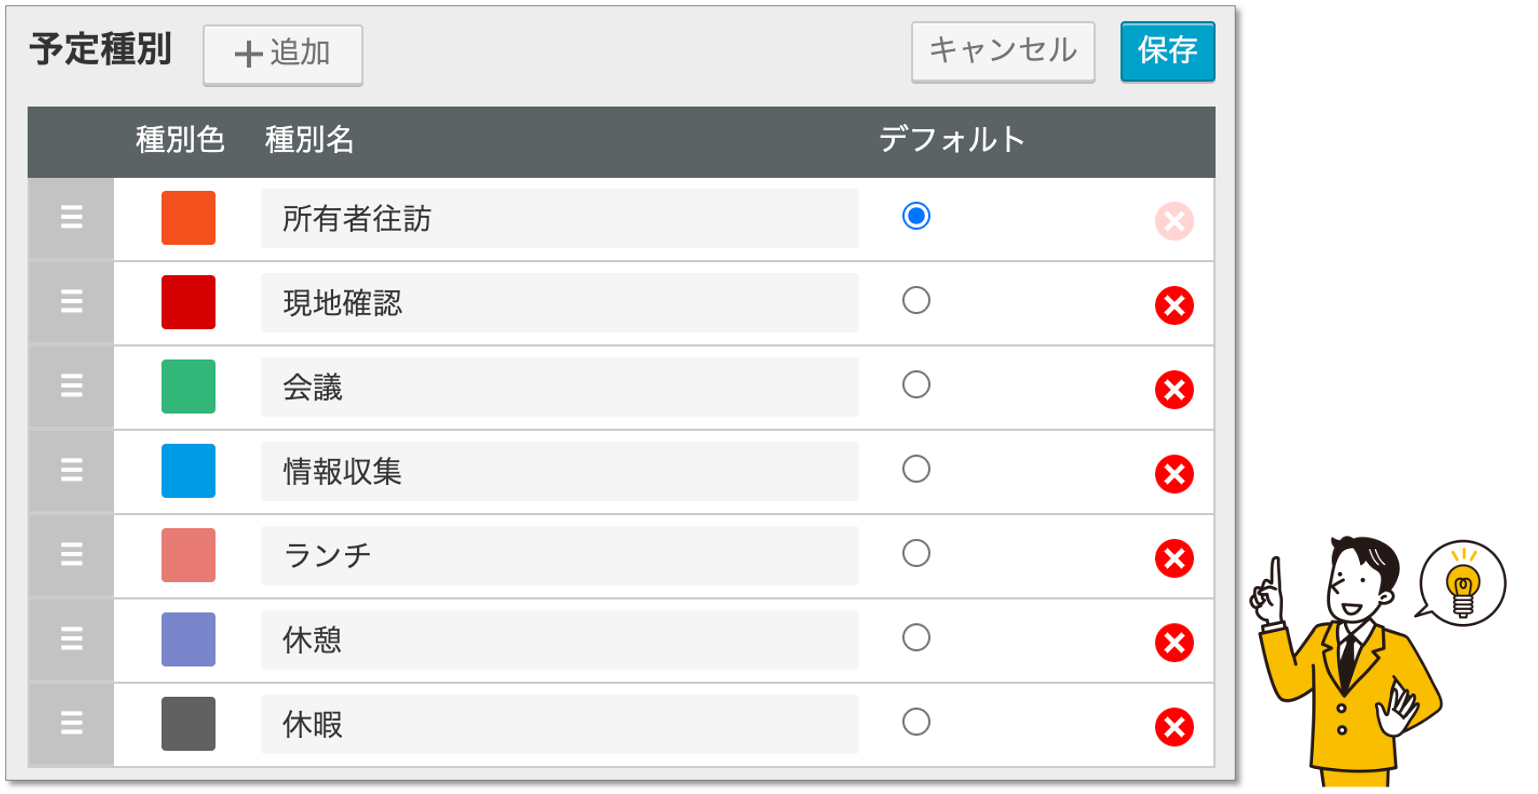The image size is (1538, 794).
Task: Open the orange color swatch for 所有者往訪
Action: tap(188, 218)
